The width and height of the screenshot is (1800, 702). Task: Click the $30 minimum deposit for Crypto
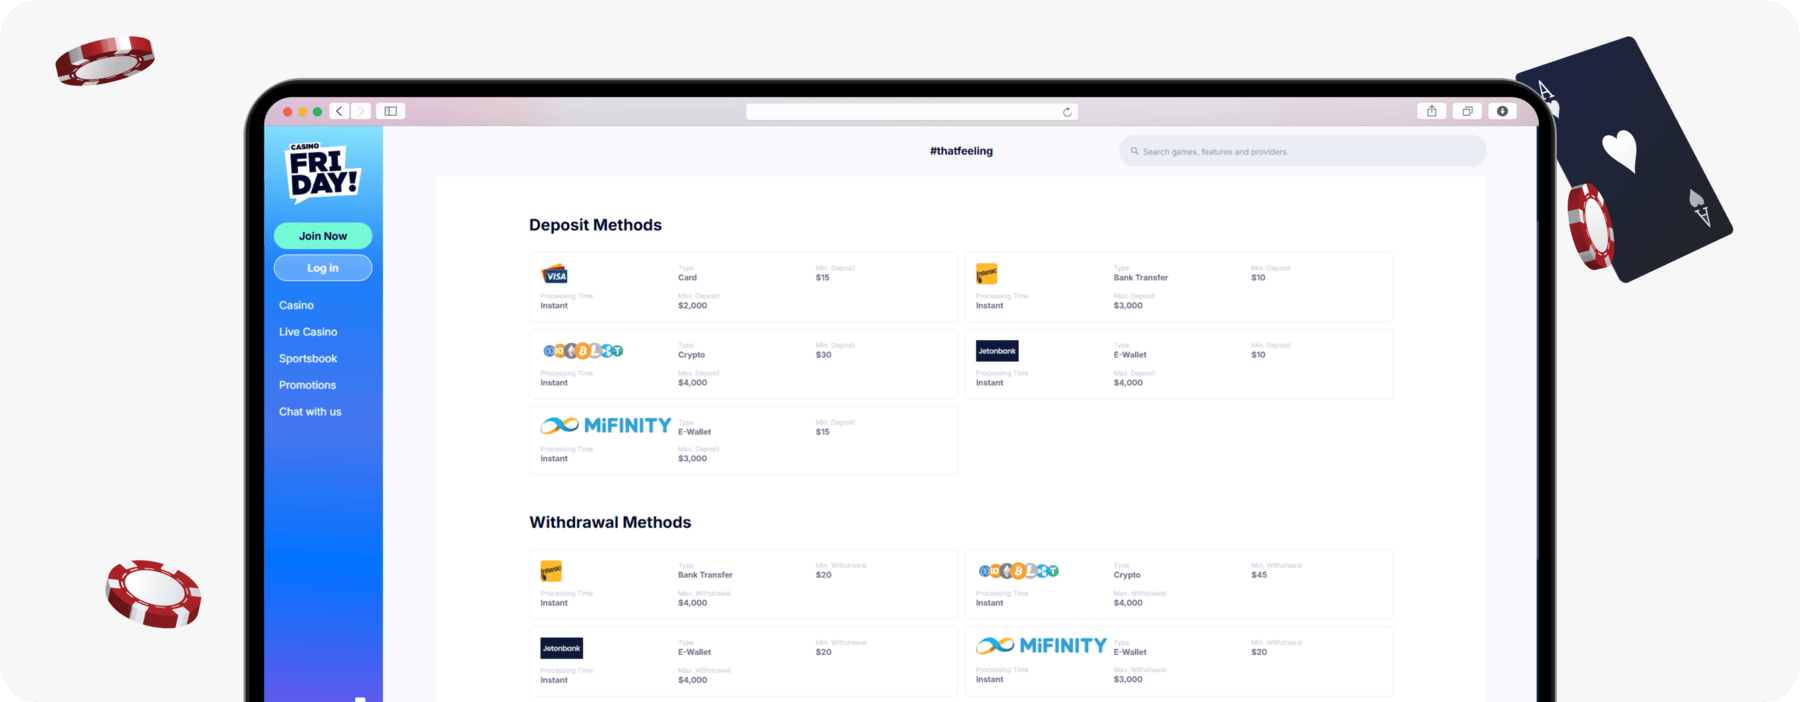[x=823, y=355]
